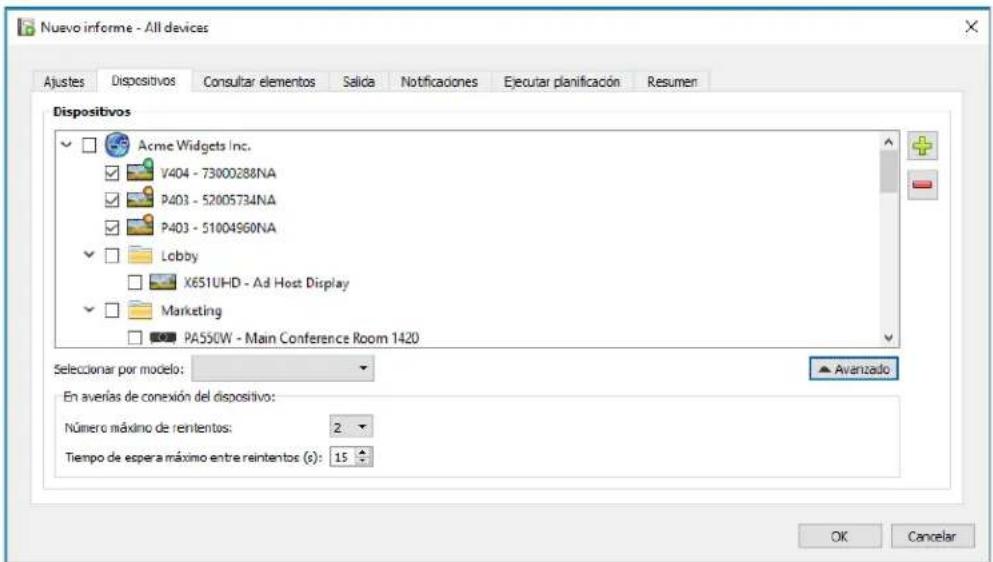Screen dimensions: 993x562
Task: Check the X651UHD - Ad Host Display checkbox
Action: pos(135,283)
